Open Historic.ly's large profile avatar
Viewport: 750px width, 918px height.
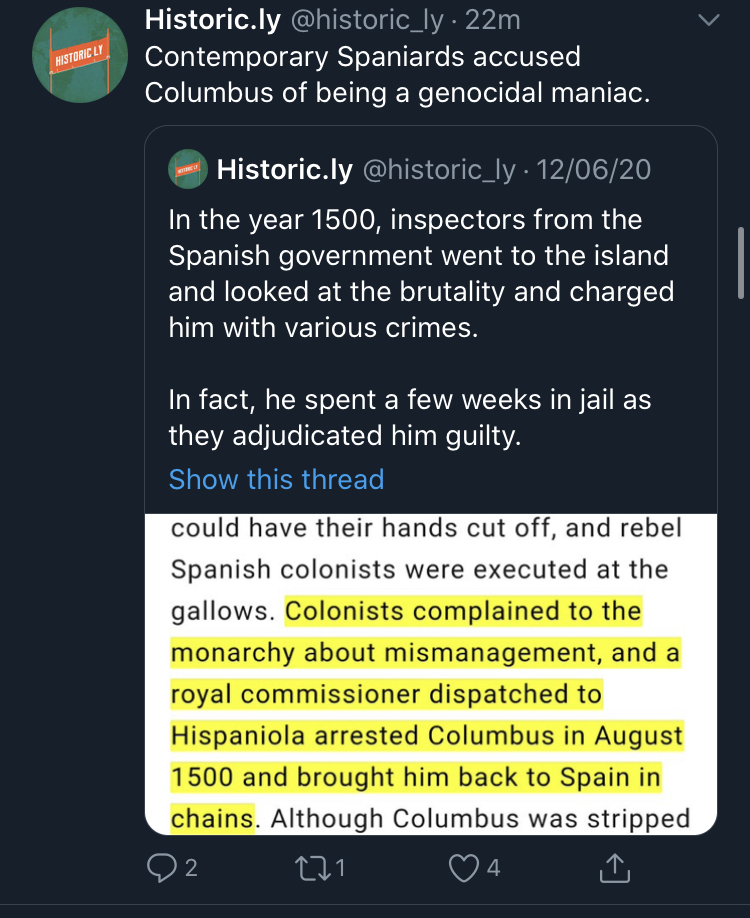[x=80, y=55]
